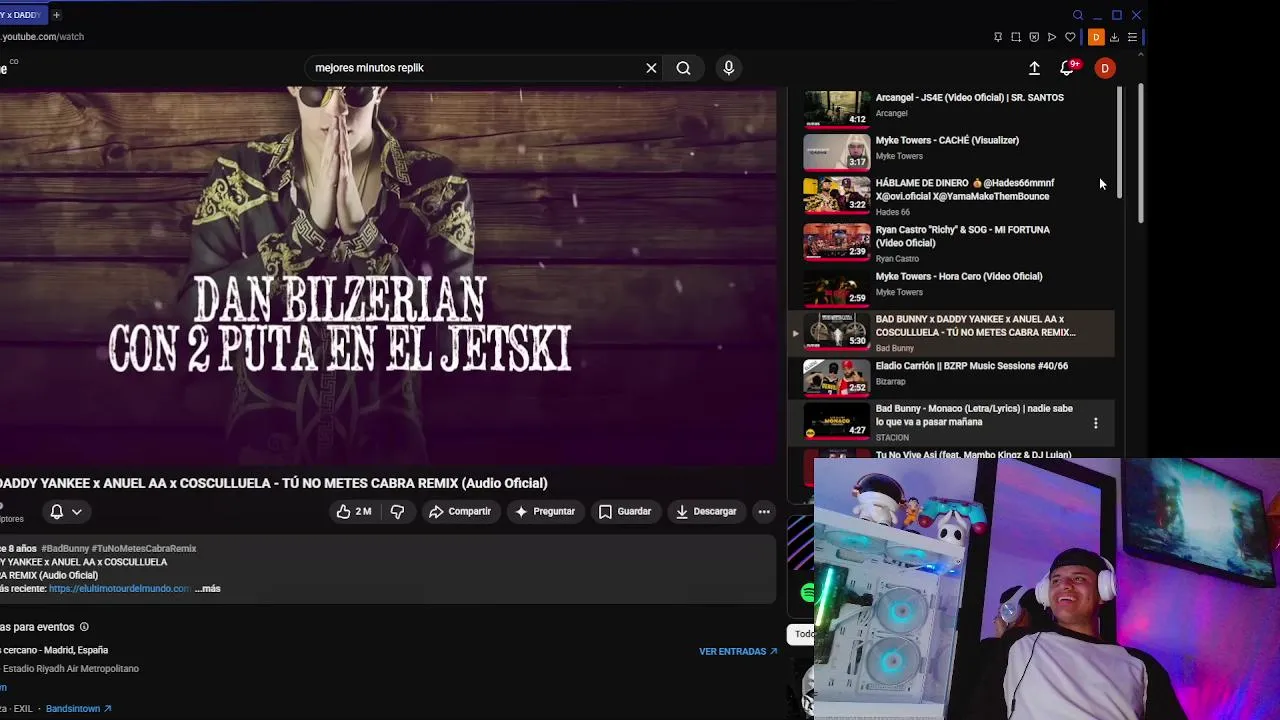Click the events info circle icon
Screen dimensions: 1280x720
pos(84,627)
